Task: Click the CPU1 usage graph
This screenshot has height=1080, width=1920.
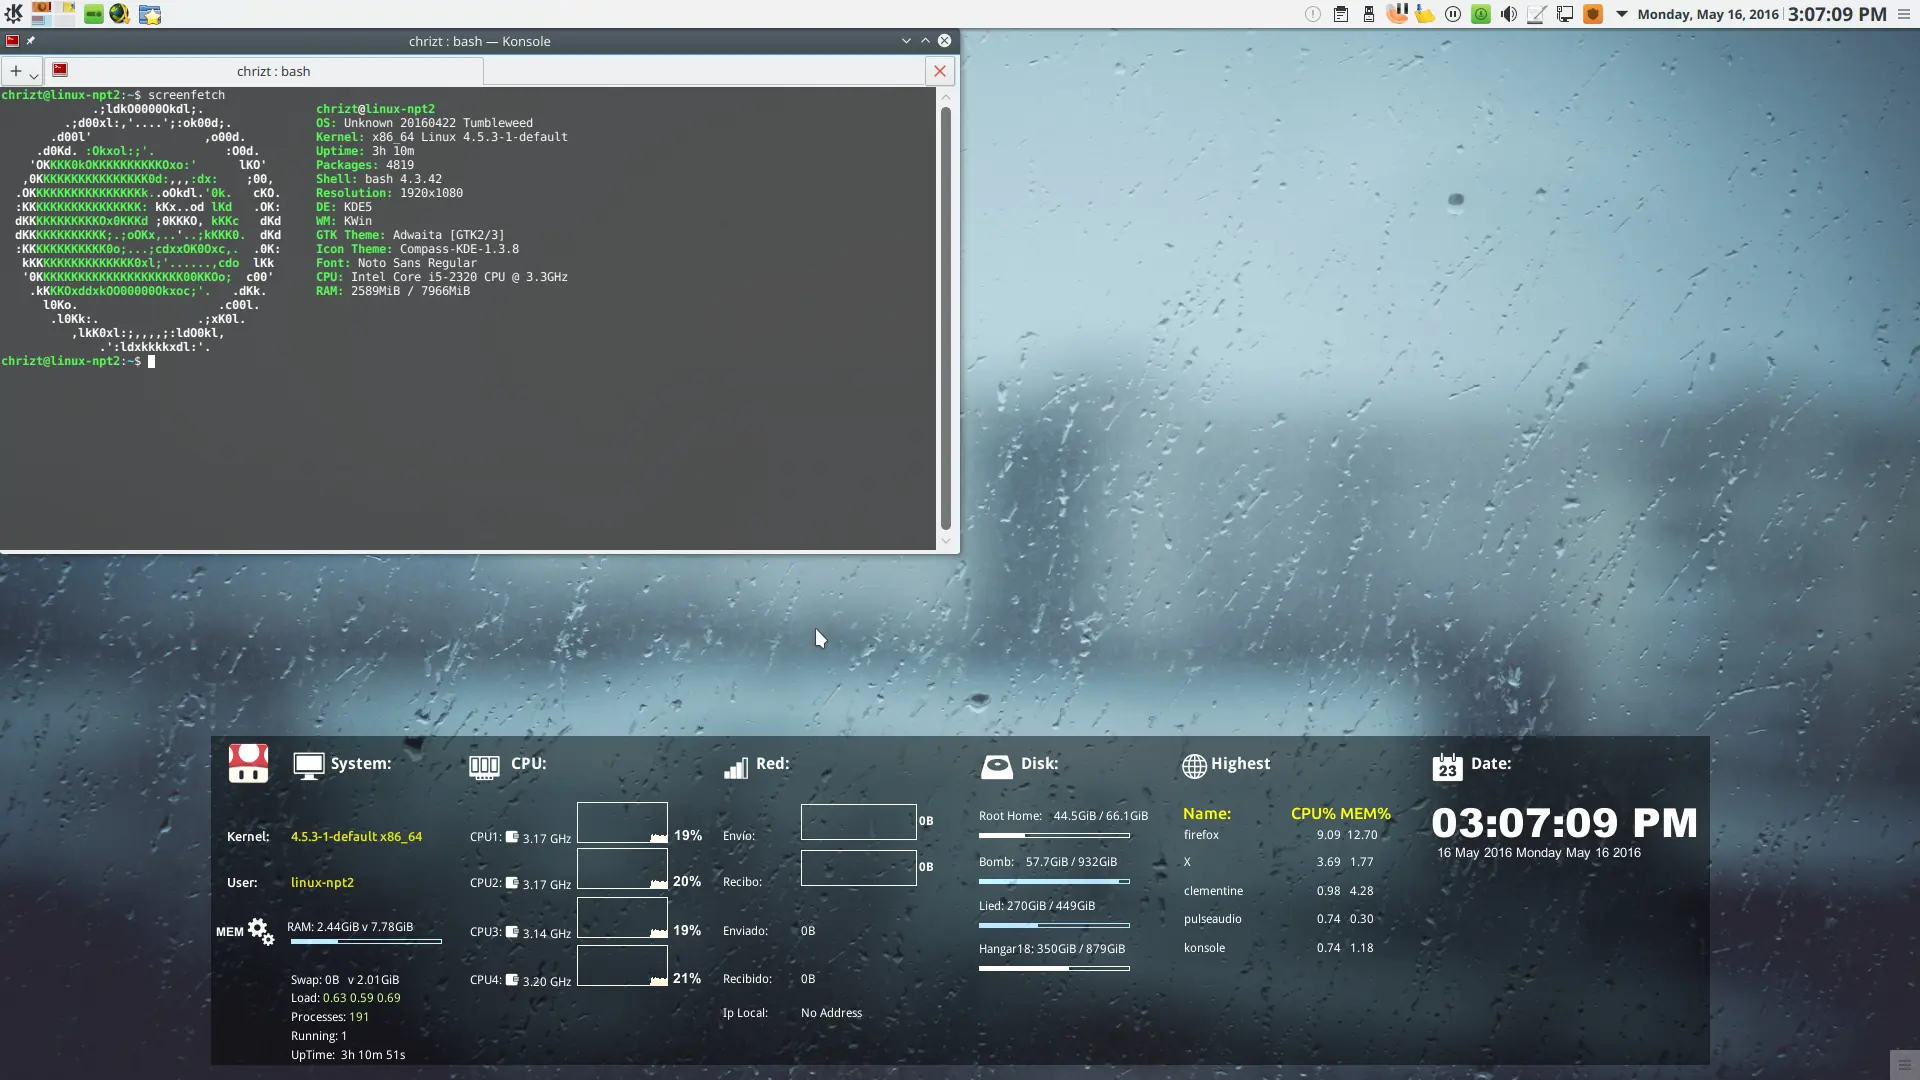Action: click(x=622, y=823)
